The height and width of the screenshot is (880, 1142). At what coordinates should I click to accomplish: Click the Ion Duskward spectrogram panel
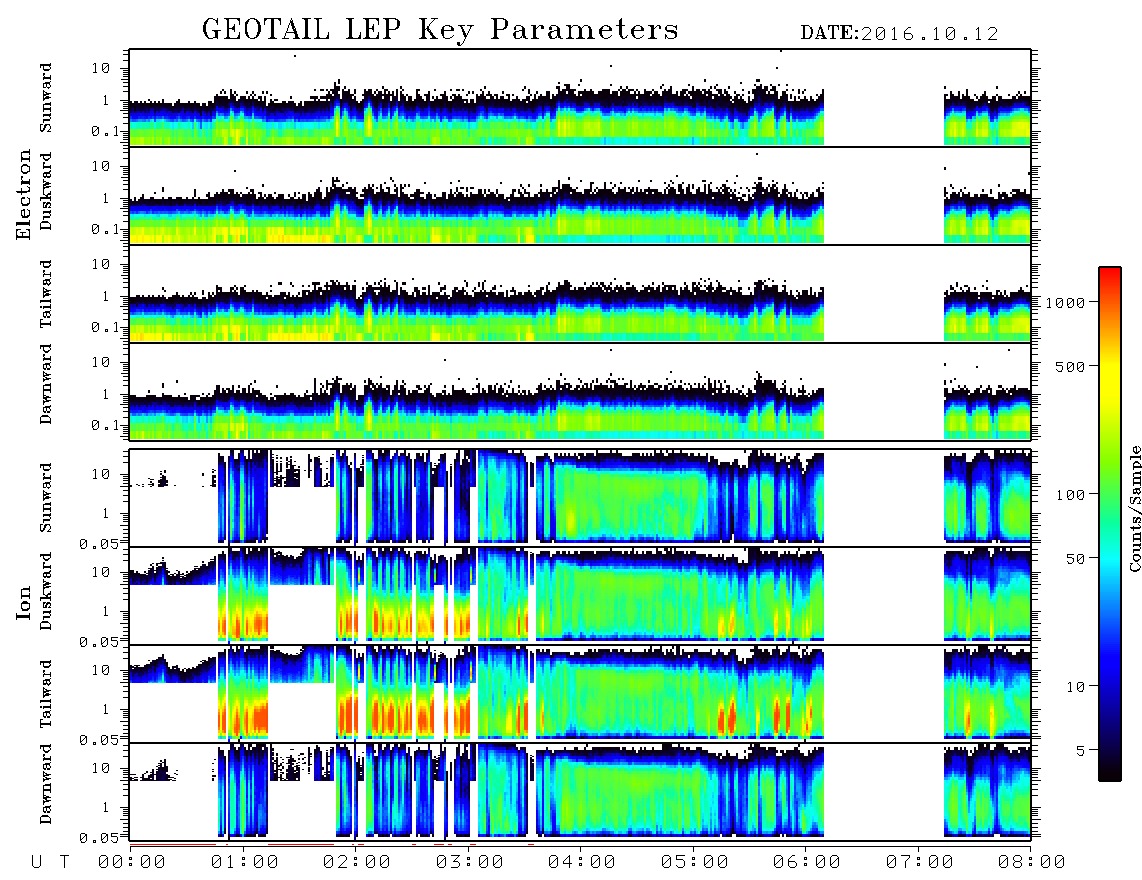tap(580, 595)
